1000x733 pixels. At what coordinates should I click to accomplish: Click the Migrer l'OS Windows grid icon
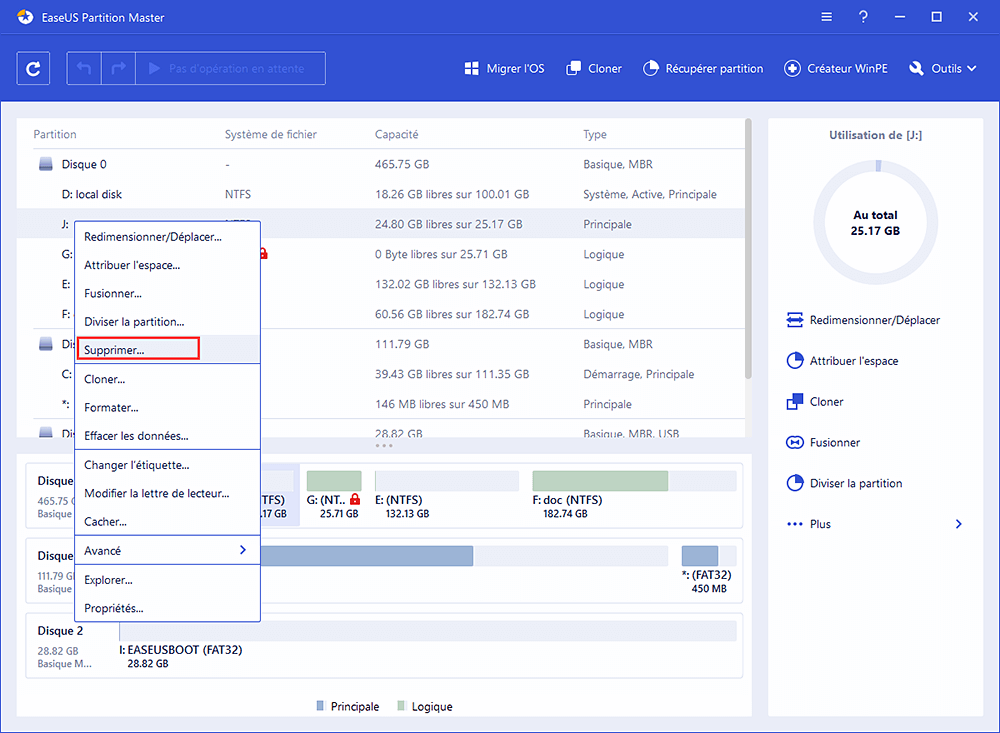472,68
